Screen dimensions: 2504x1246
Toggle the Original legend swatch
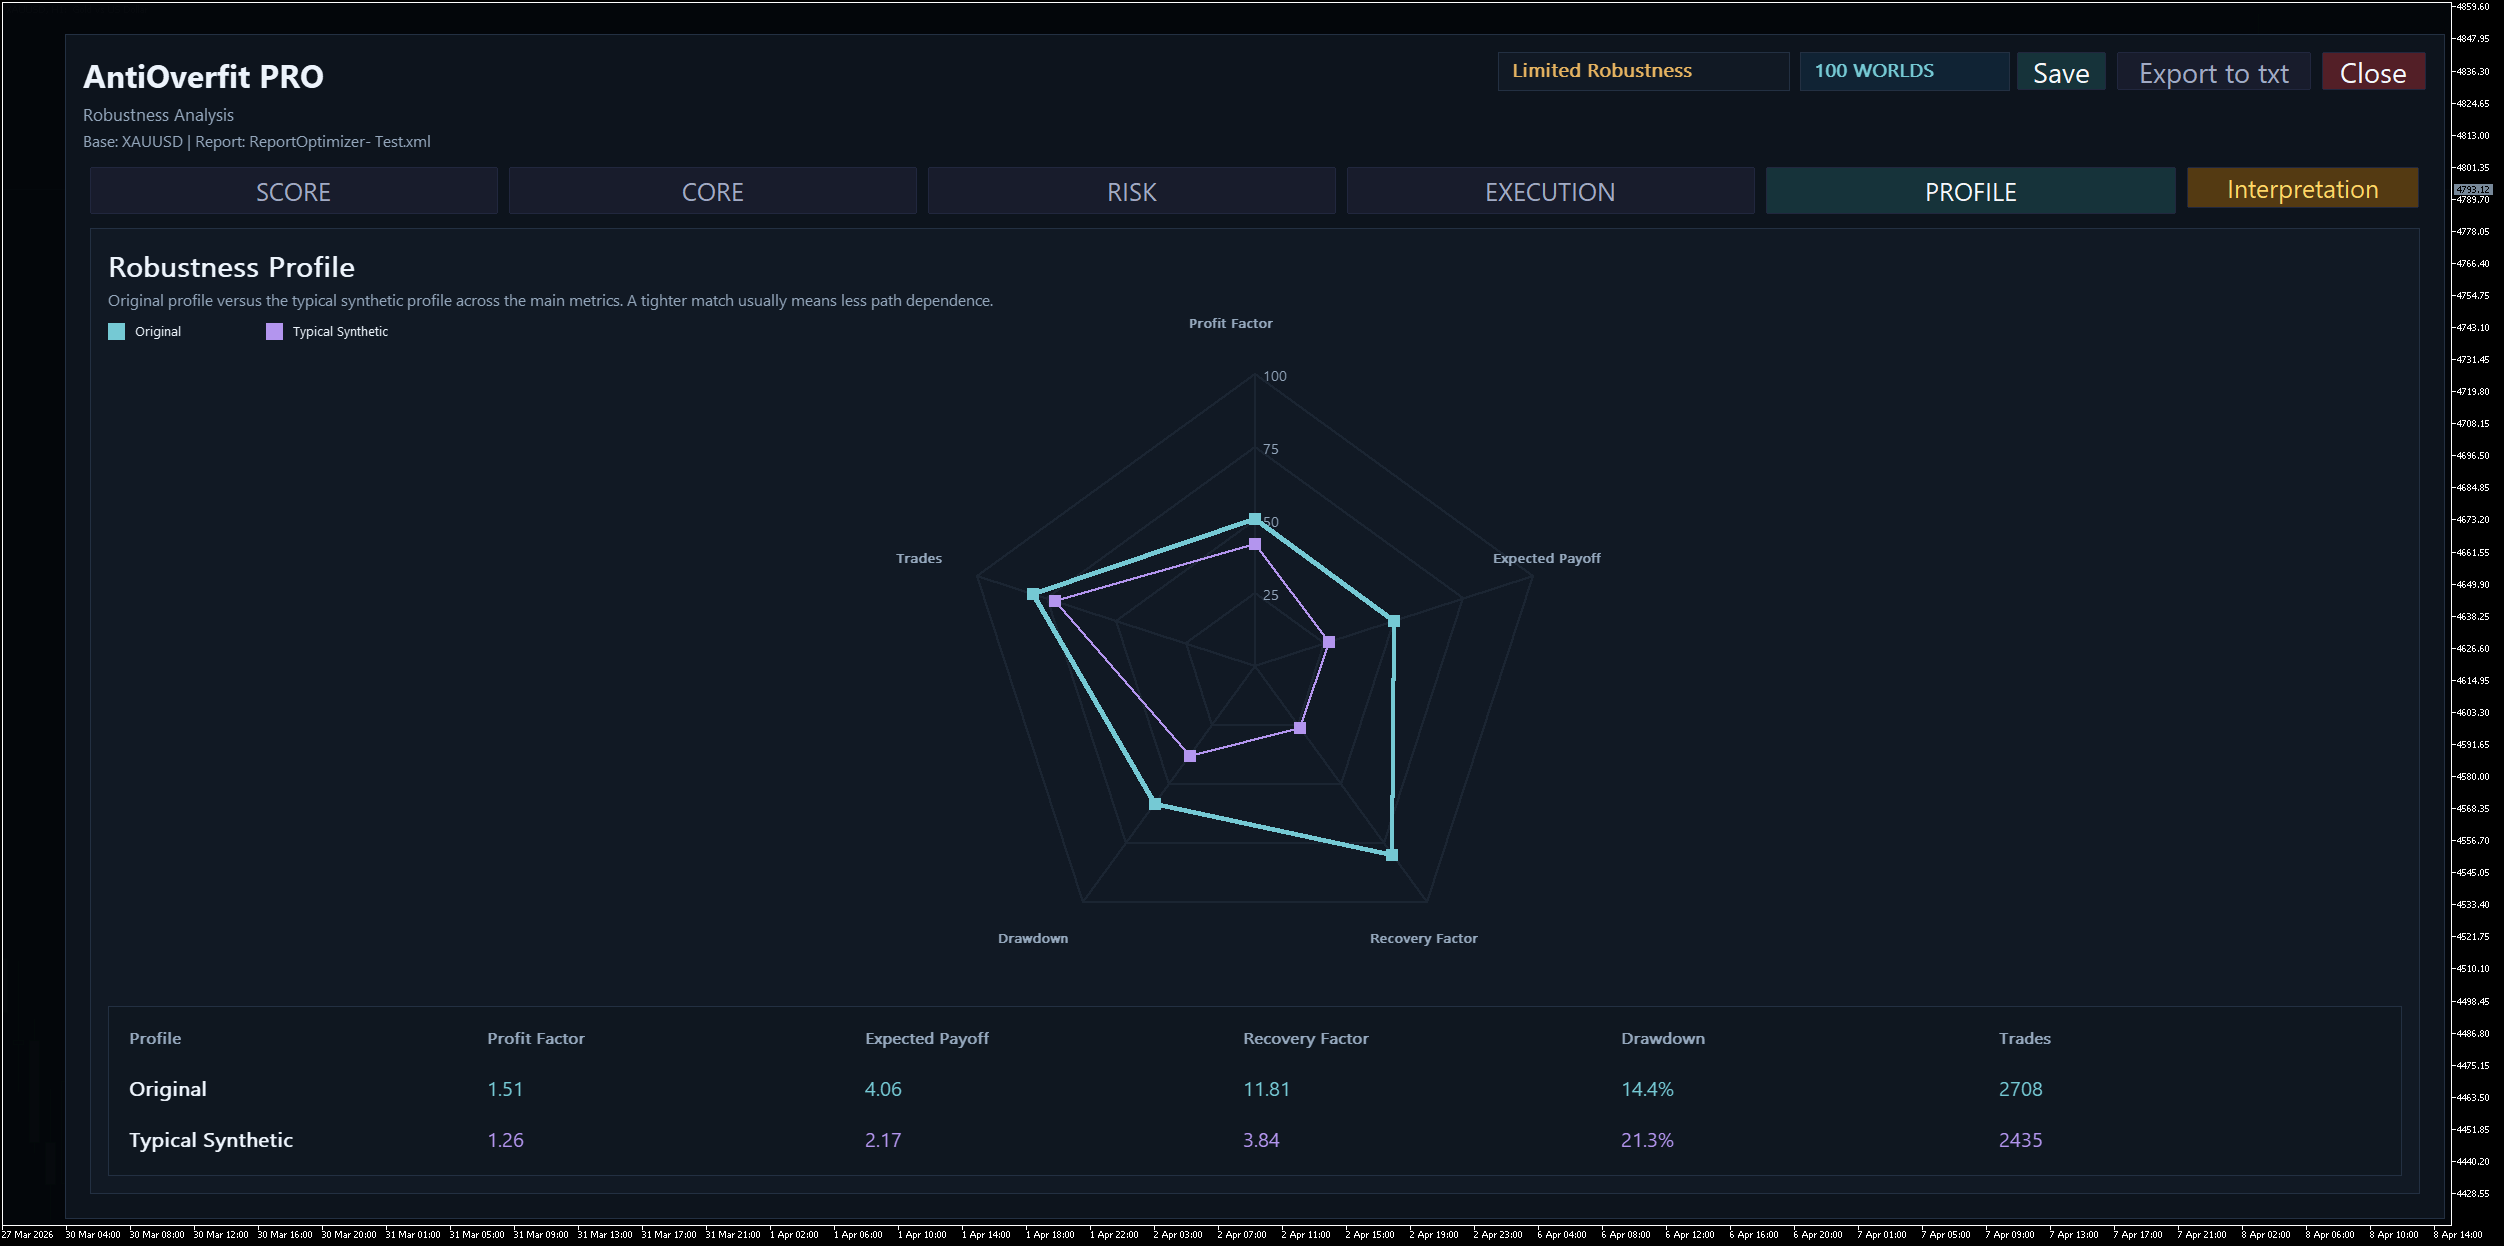click(x=117, y=332)
